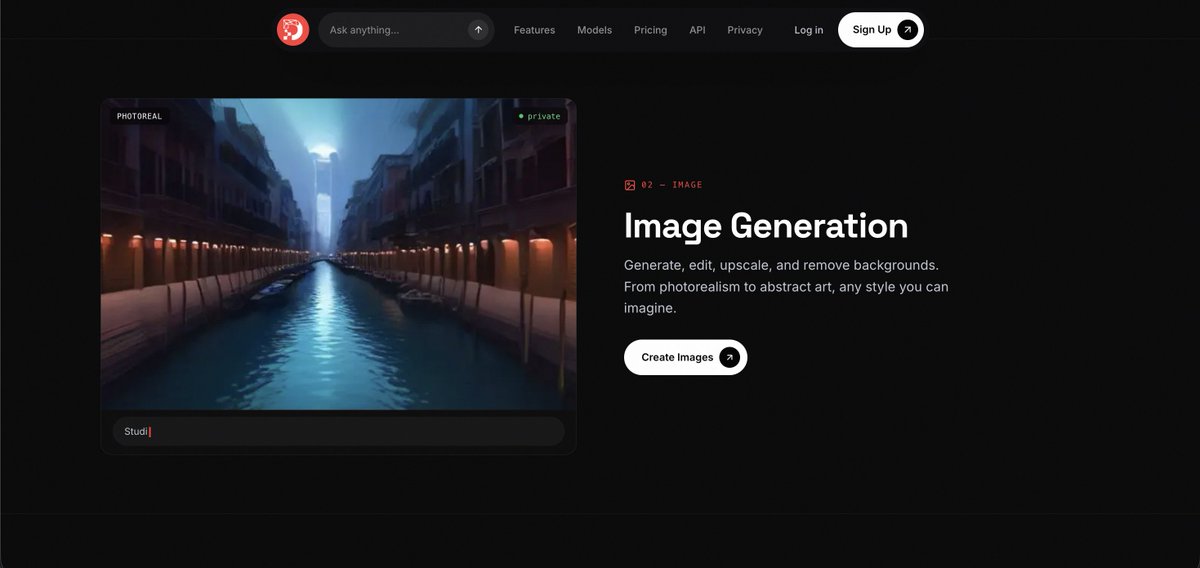Image resolution: width=1200 pixels, height=568 pixels.
Task: Click the prompt field containing 'Studi'
Action: click(338, 431)
